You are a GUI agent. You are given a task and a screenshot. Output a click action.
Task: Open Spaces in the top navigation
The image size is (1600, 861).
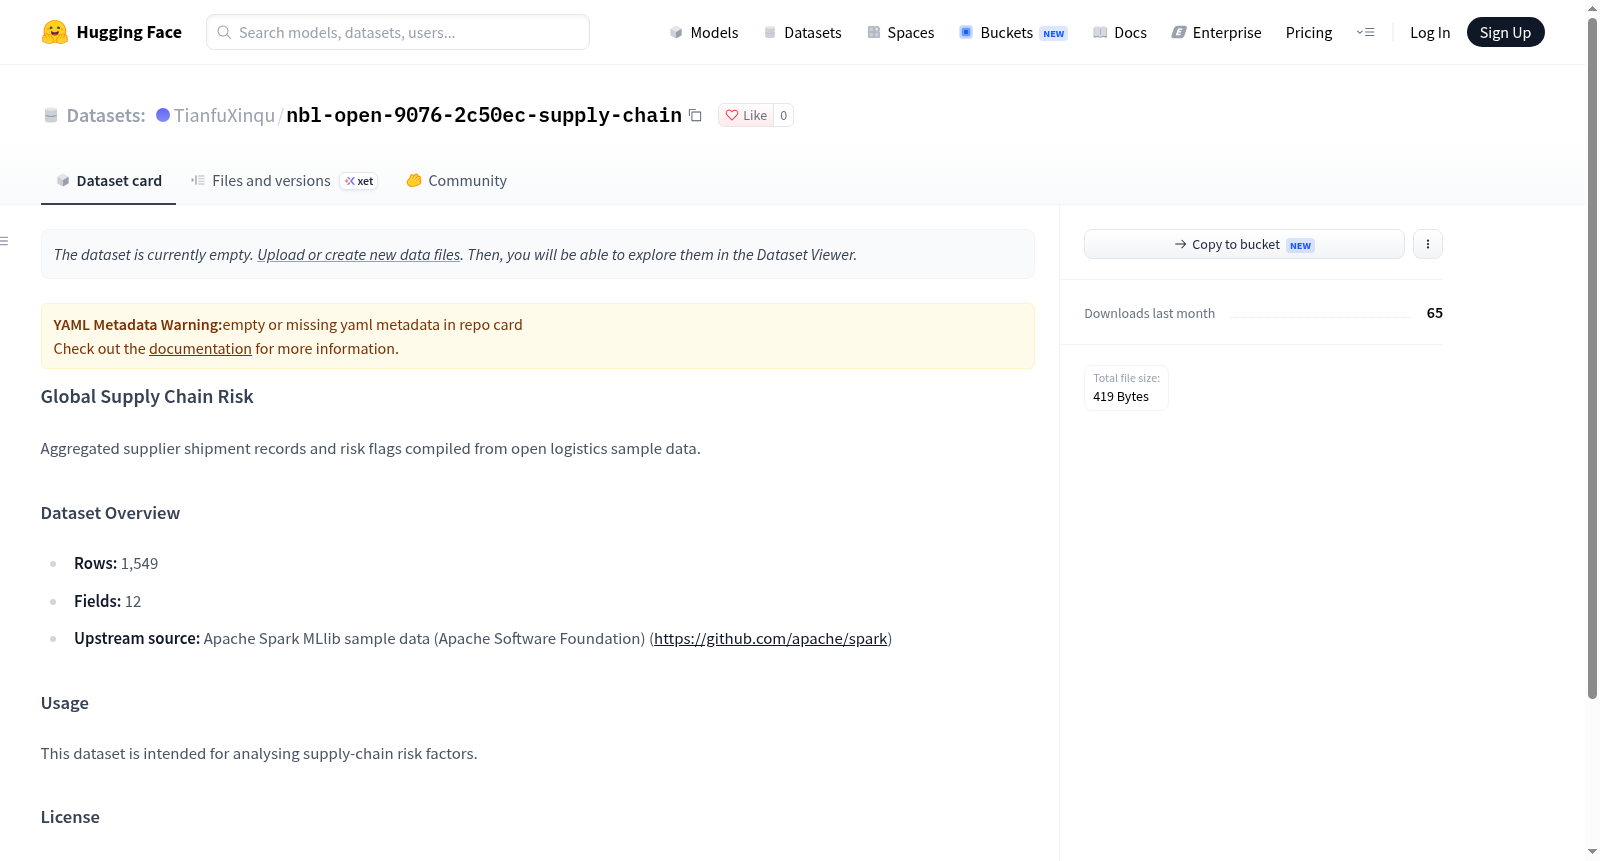pyautogui.click(x=901, y=32)
